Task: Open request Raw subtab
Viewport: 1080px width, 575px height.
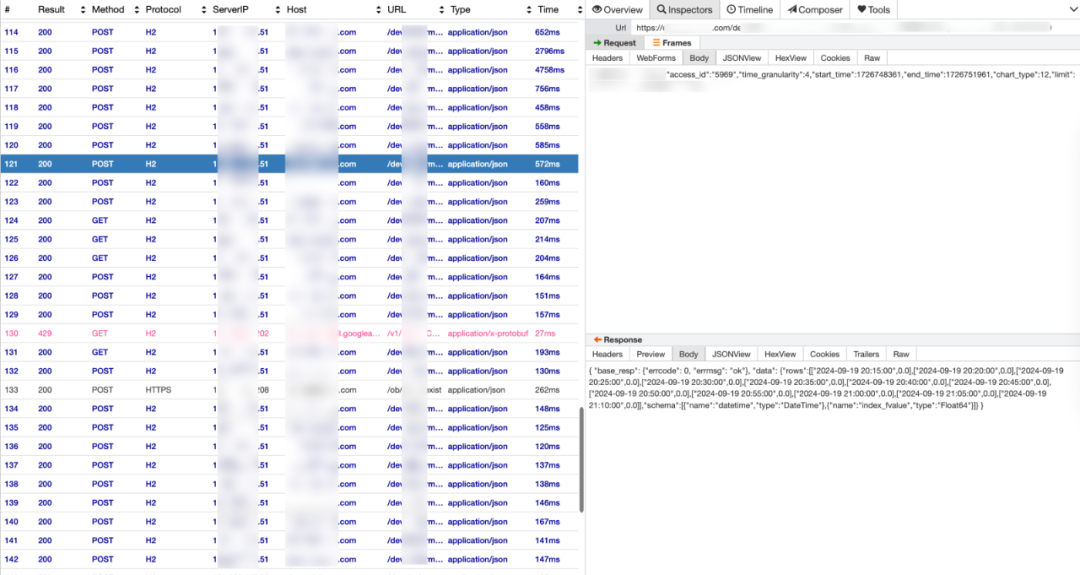Action: (x=872, y=58)
